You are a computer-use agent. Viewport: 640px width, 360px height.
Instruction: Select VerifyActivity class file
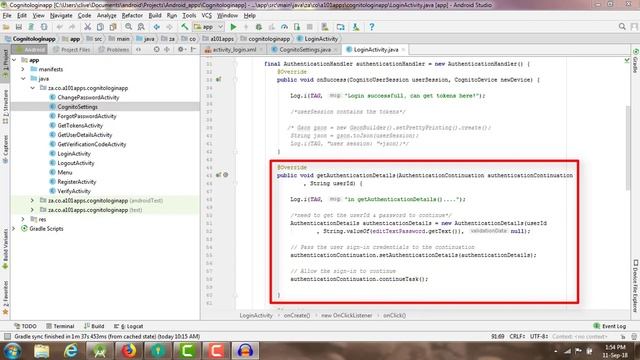[x=74, y=191]
